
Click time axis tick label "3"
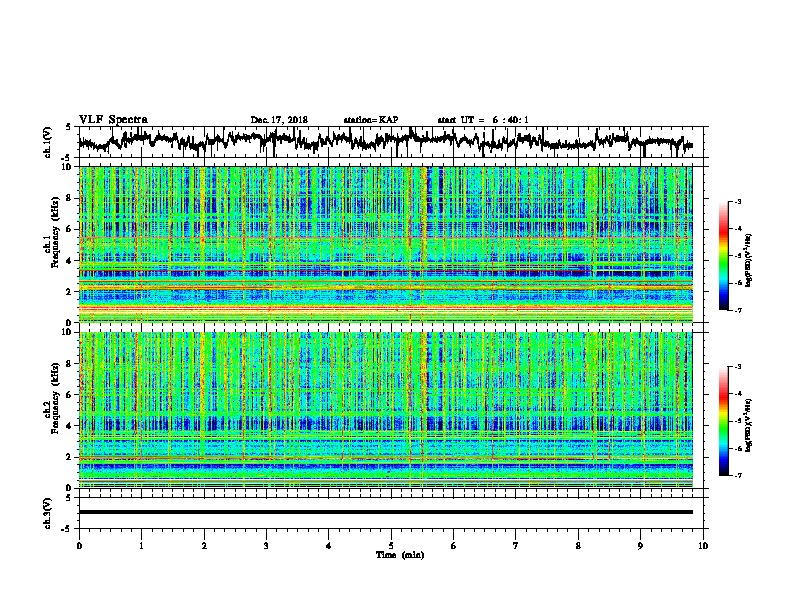point(266,546)
